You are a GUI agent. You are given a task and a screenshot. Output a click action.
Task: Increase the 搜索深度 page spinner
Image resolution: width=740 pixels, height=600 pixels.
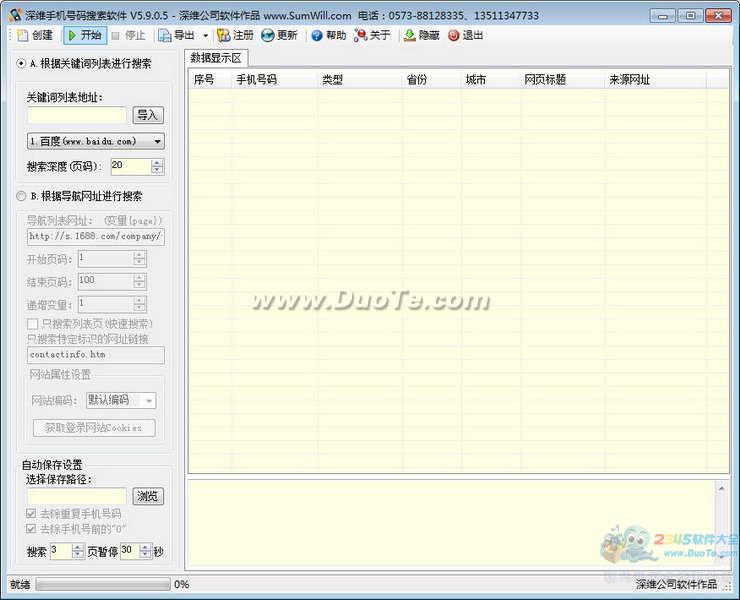click(157, 163)
